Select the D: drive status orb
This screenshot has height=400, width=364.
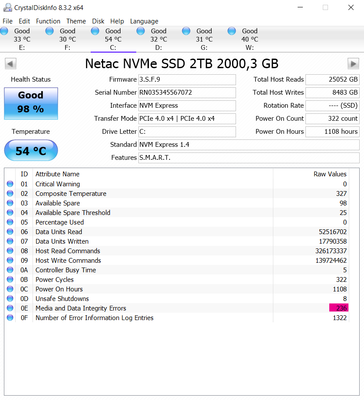pos(141,31)
